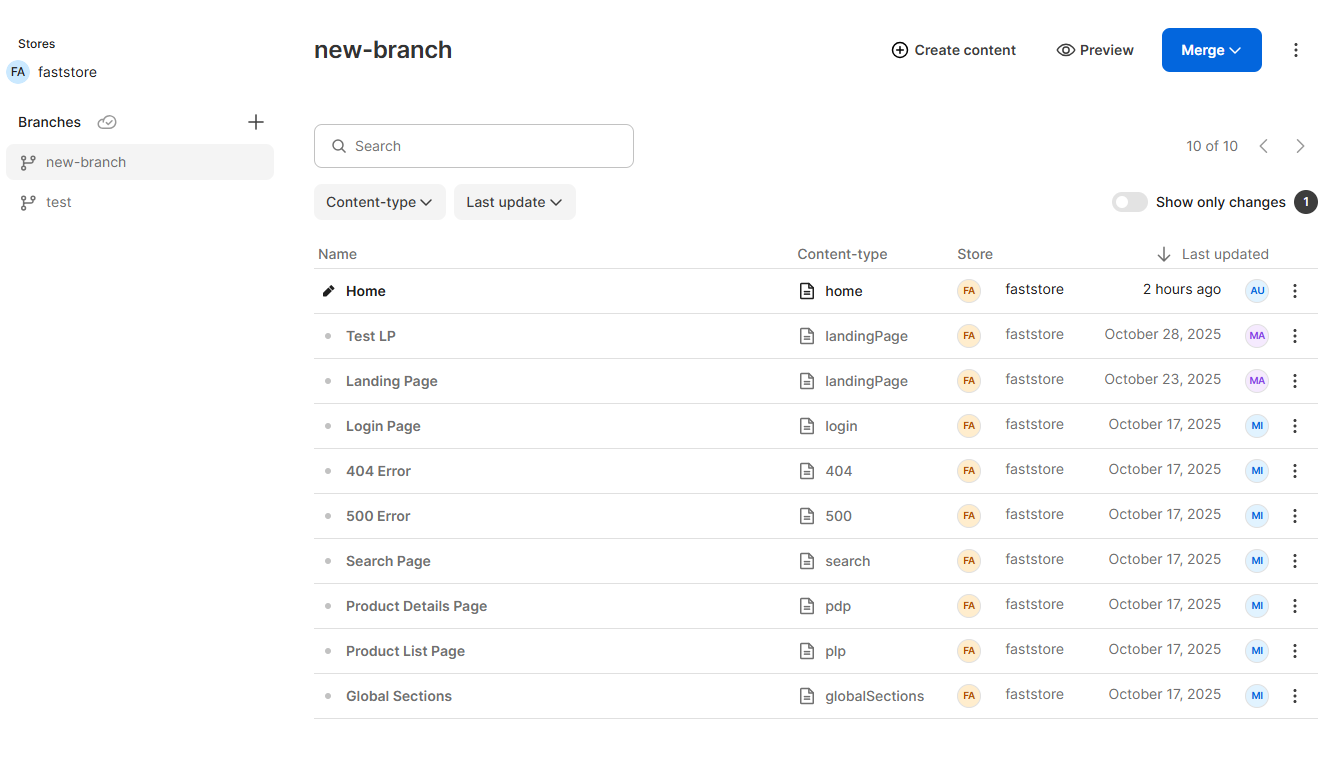This screenshot has height=769, width=1331.
Task: Click the Content-type column header
Action: (x=842, y=254)
